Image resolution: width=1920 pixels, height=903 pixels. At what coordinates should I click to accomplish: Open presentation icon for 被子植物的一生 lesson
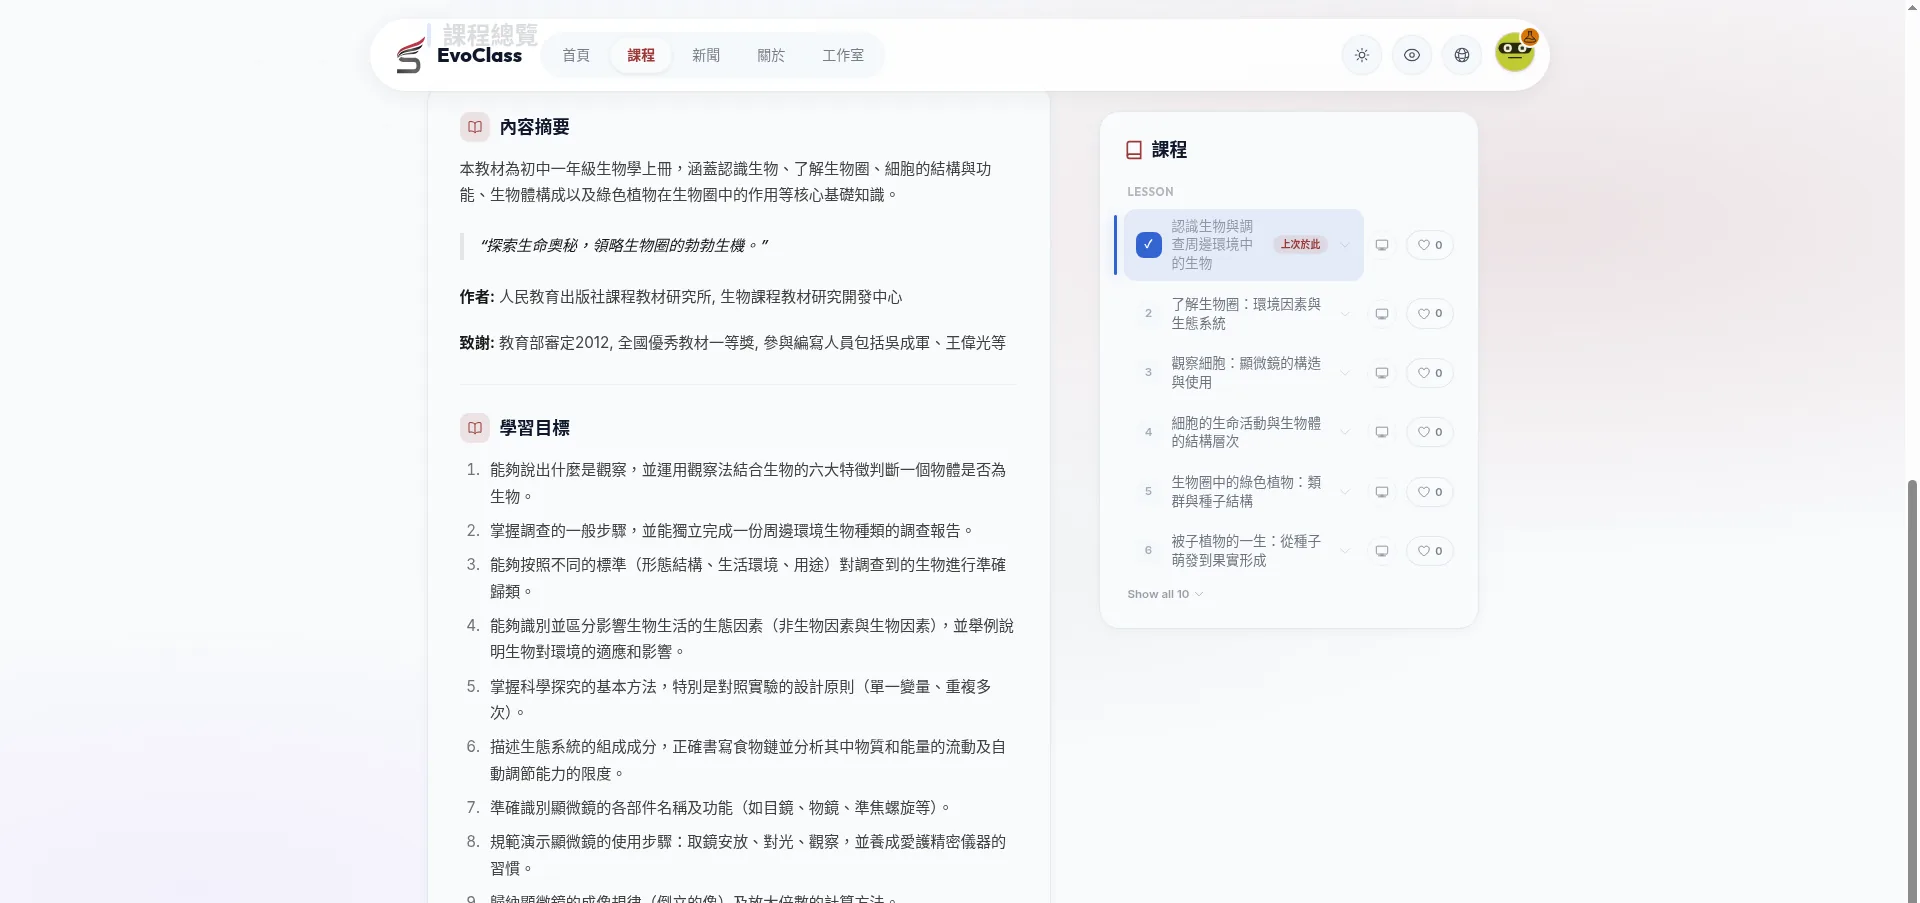pos(1382,551)
